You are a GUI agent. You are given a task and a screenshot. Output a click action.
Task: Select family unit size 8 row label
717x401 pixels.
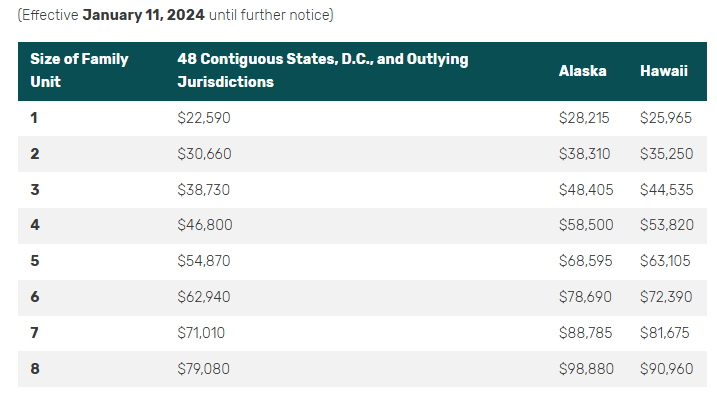tap(35, 369)
